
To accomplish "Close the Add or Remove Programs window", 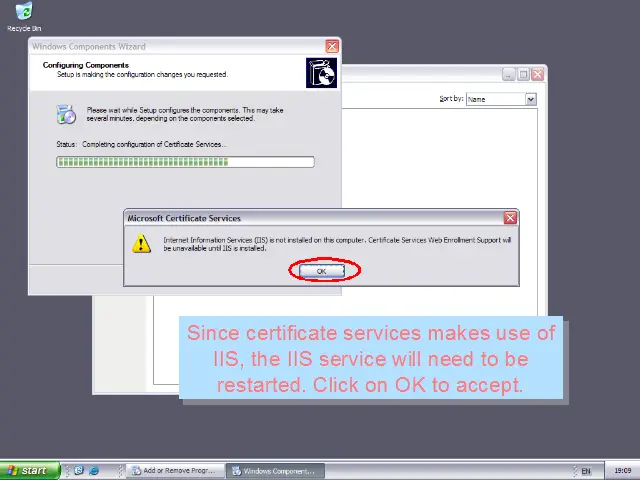I will point(538,75).
